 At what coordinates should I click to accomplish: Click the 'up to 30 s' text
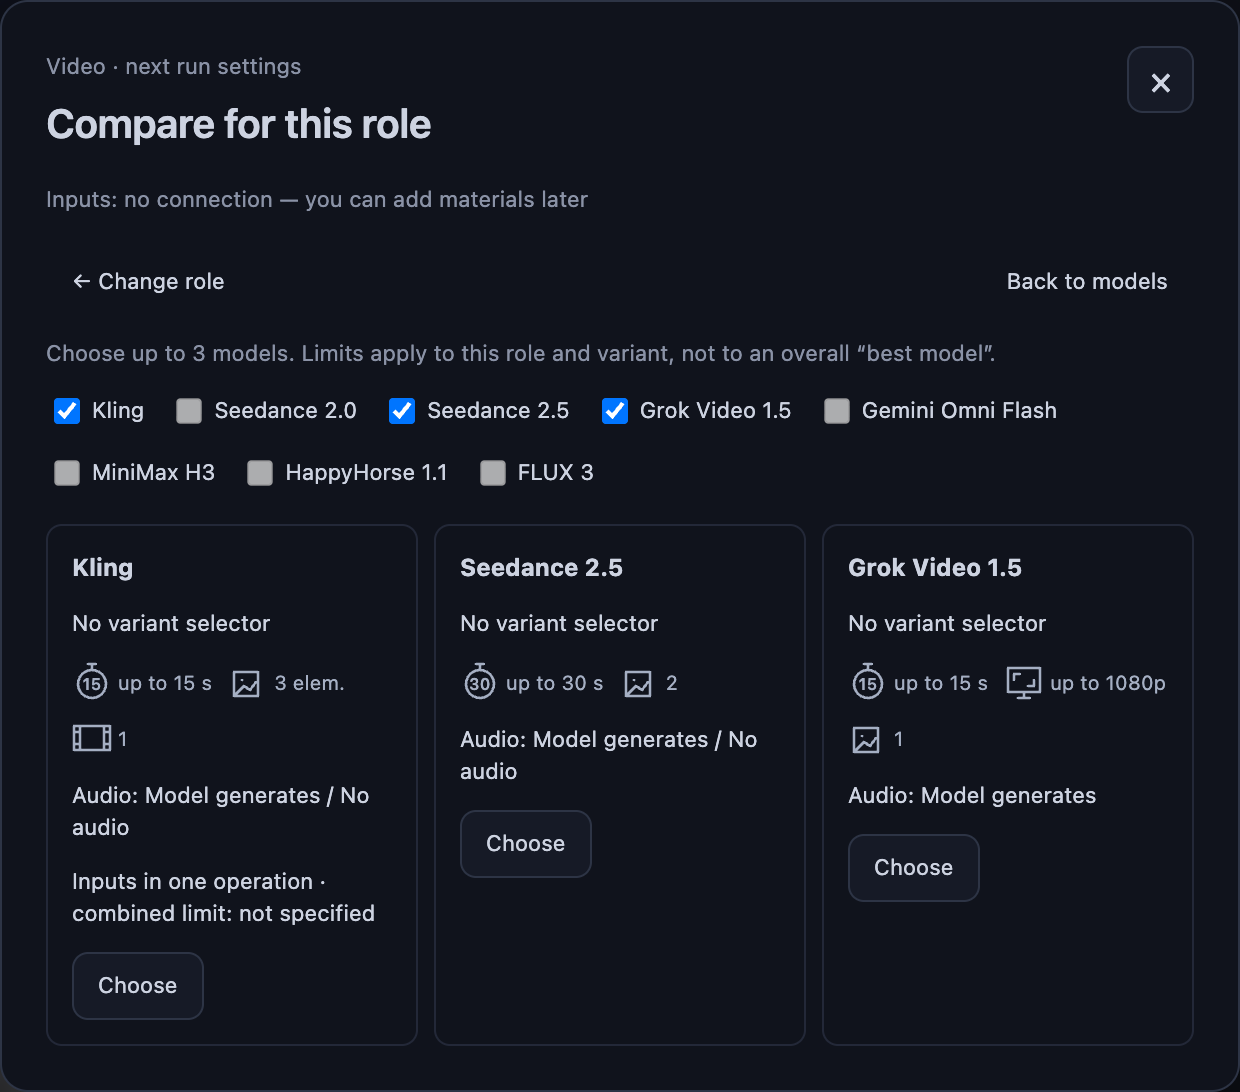point(555,684)
